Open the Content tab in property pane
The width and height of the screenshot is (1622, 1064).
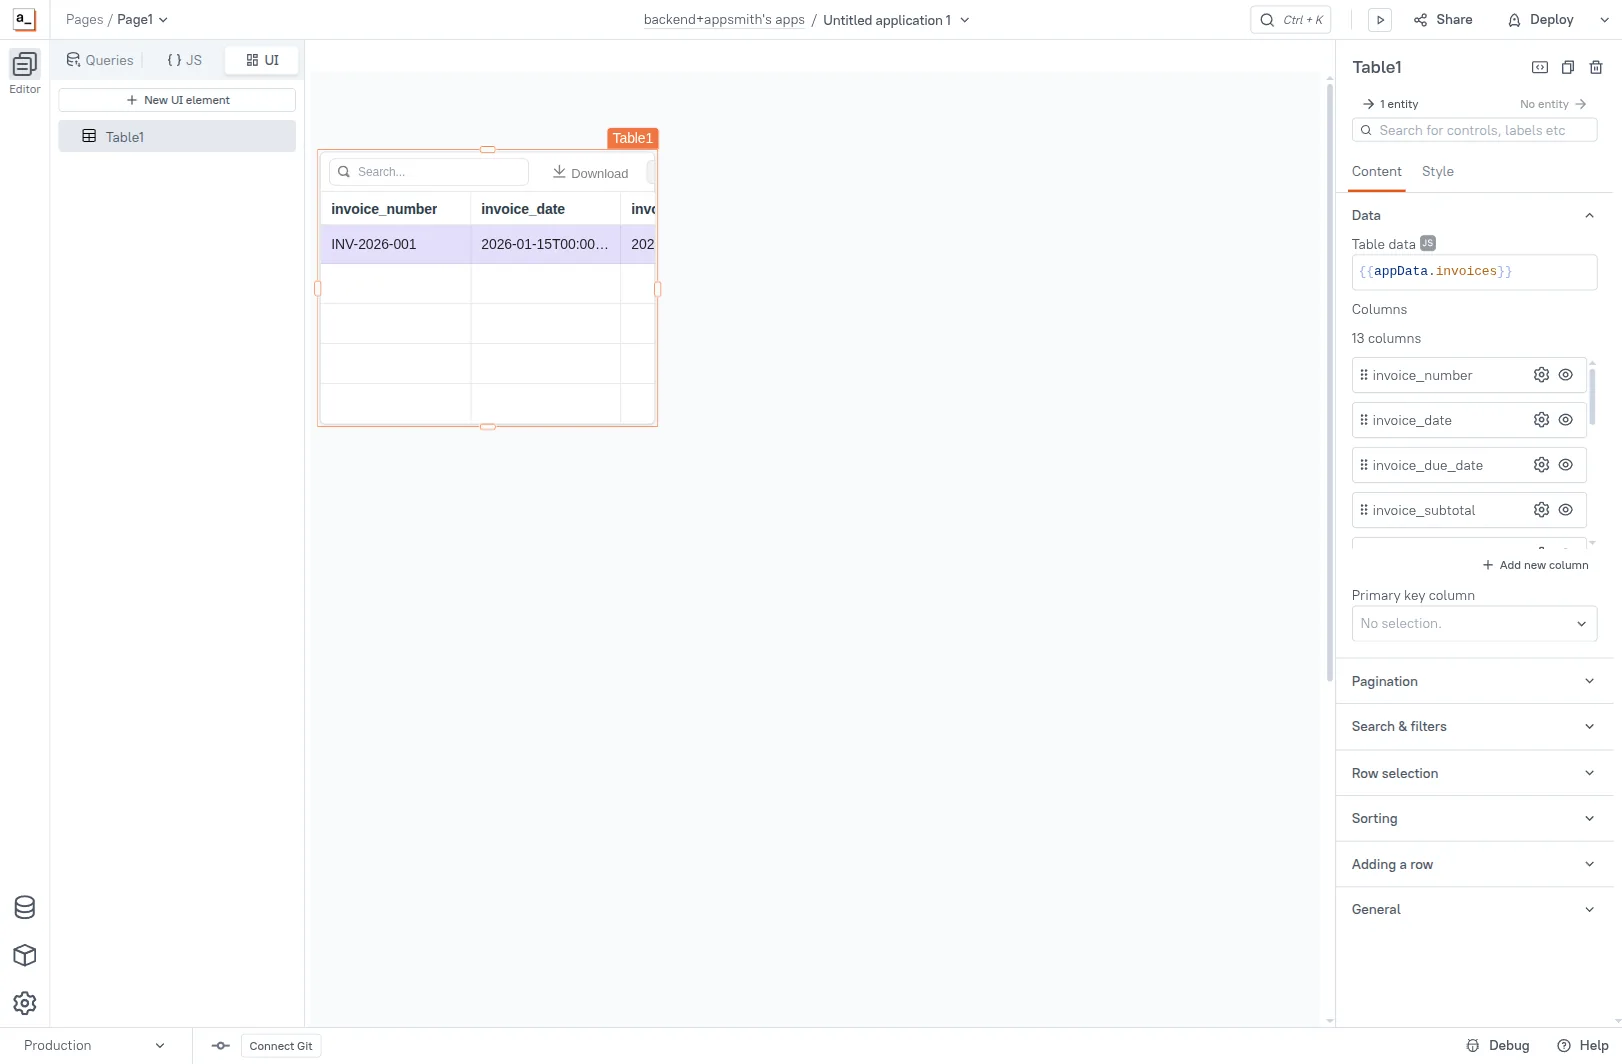1376,172
